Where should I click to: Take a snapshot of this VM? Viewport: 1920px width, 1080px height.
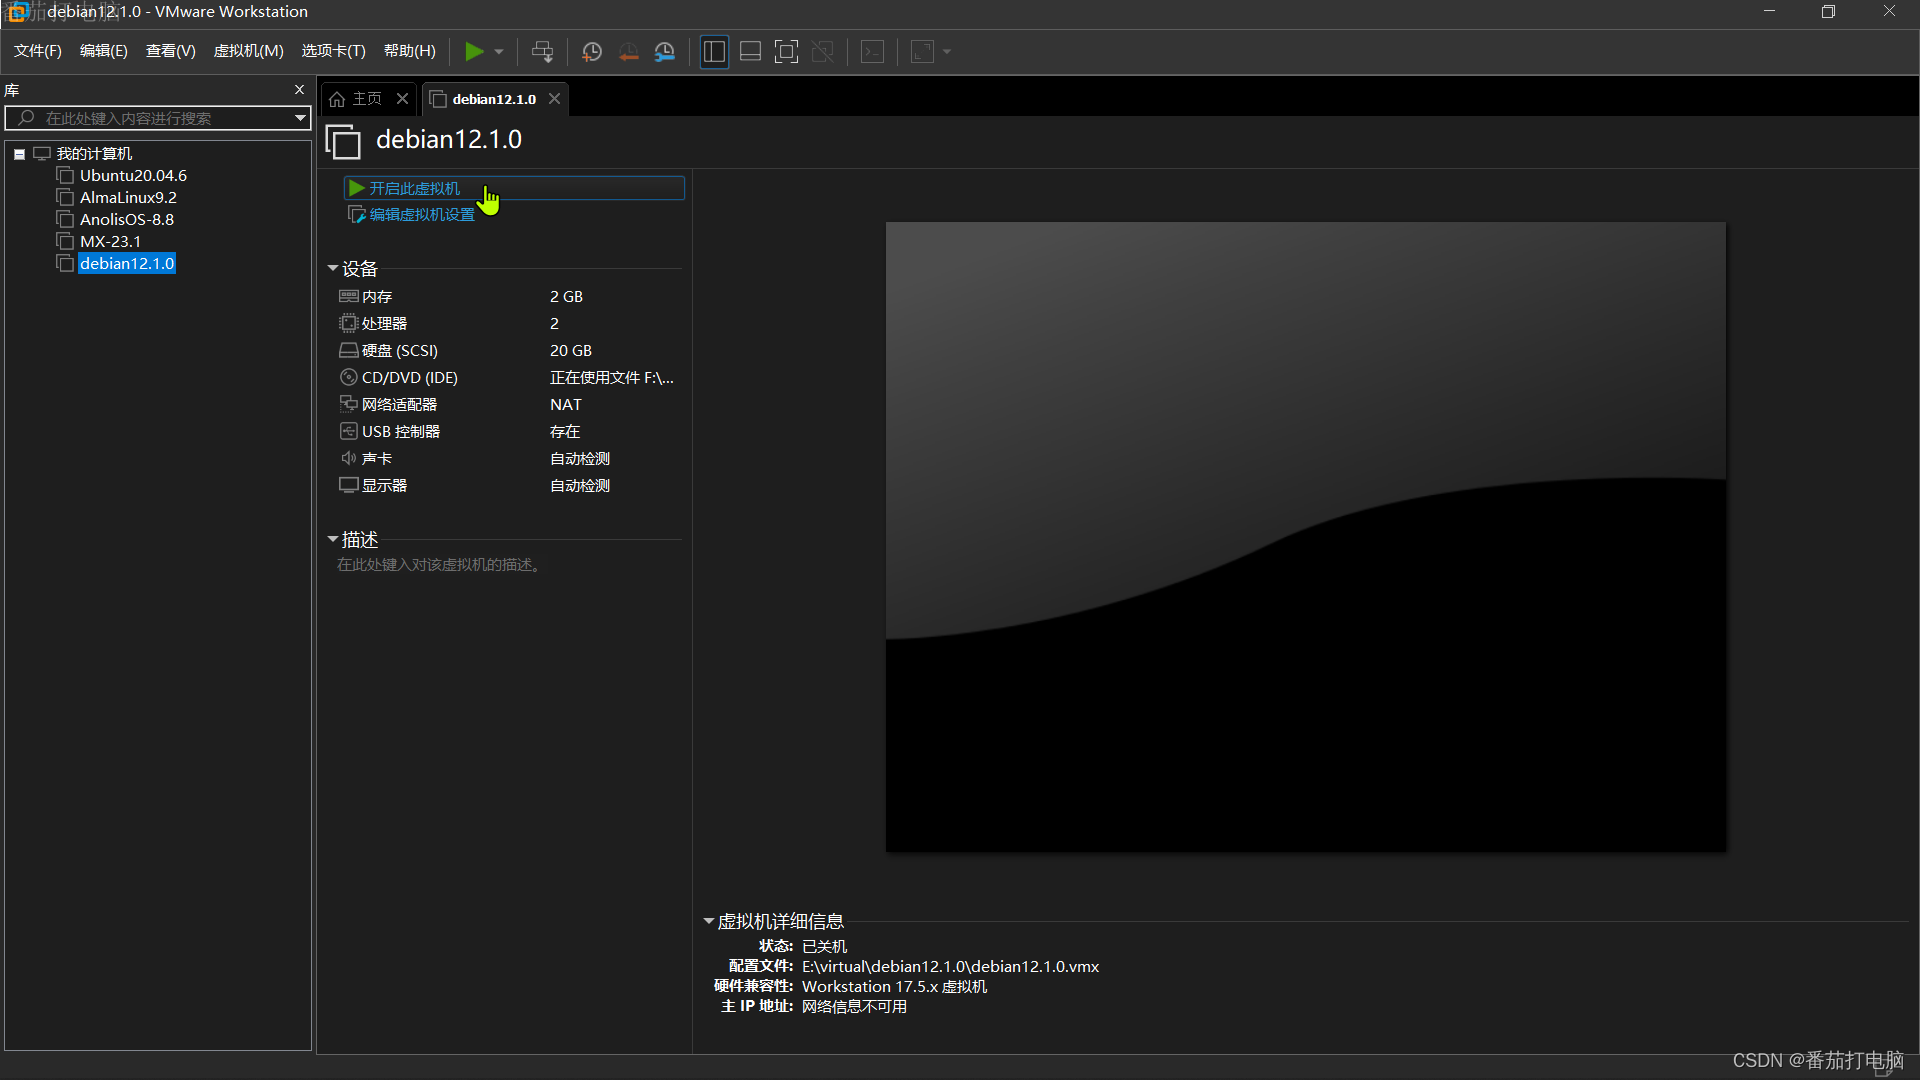click(x=592, y=51)
